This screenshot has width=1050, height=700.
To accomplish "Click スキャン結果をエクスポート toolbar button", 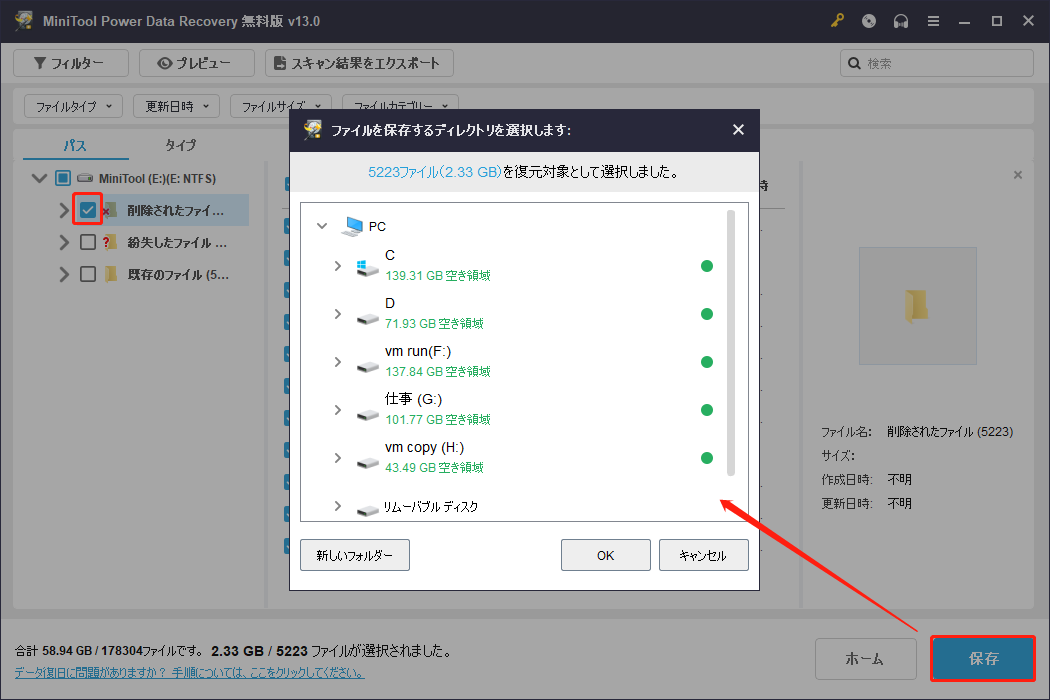I will point(360,63).
